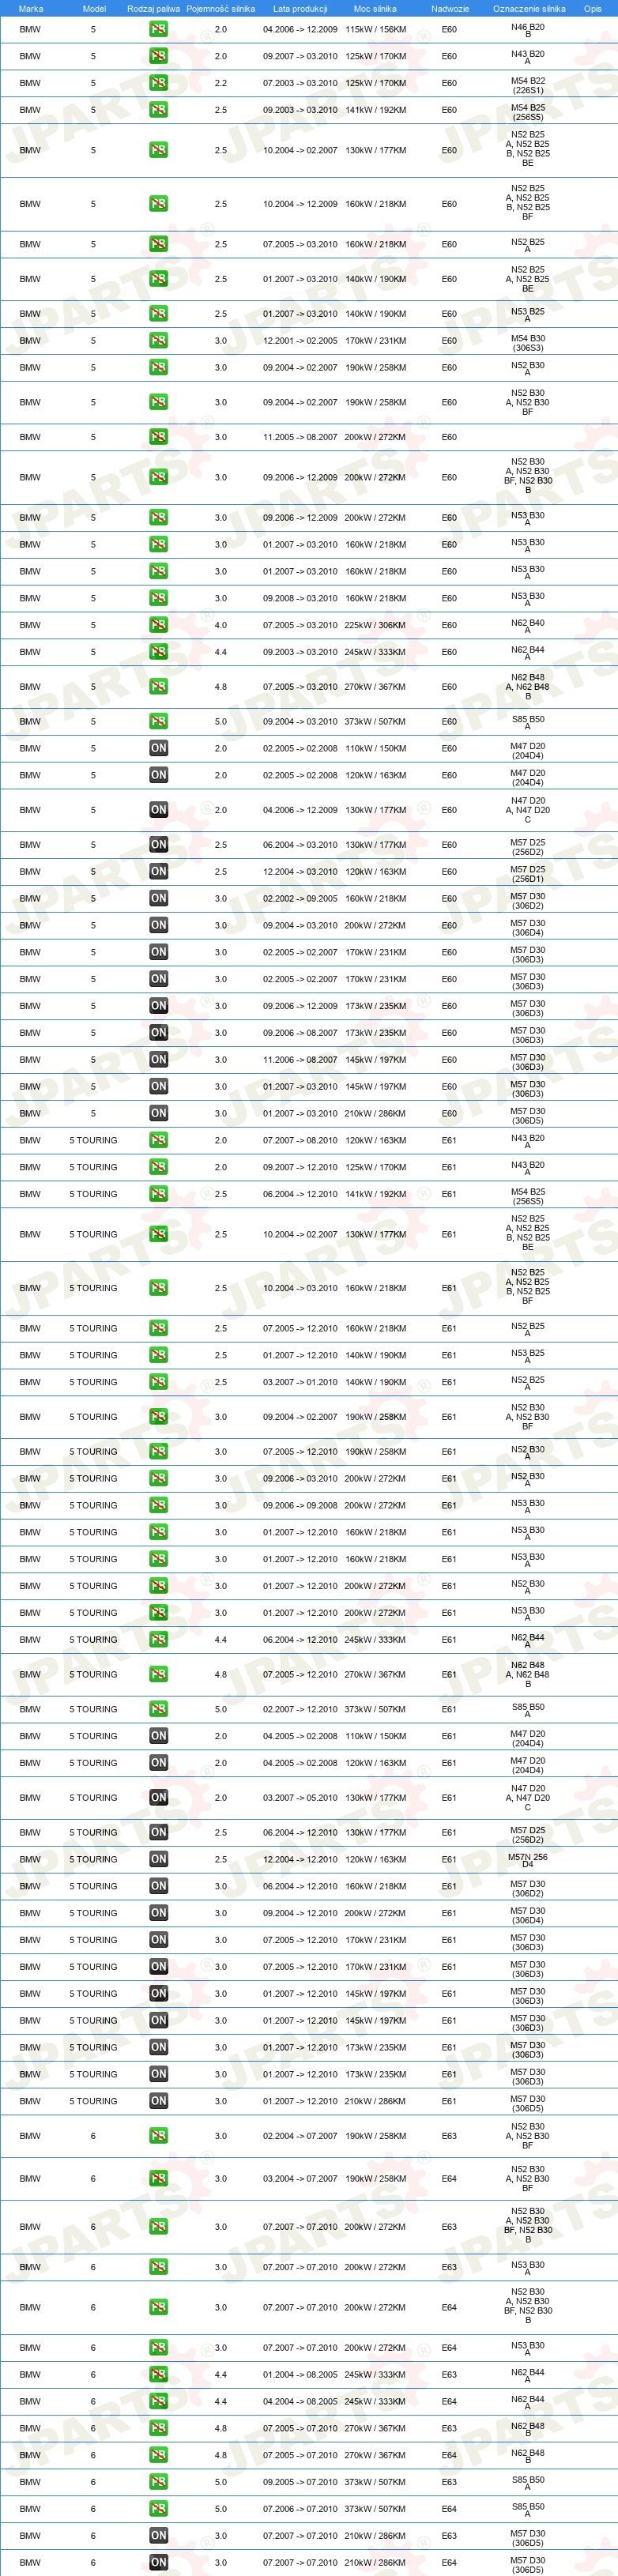618x2576 pixels.
Task: Click production years 03.2007 -> 05.2010
Action: click(300, 1797)
